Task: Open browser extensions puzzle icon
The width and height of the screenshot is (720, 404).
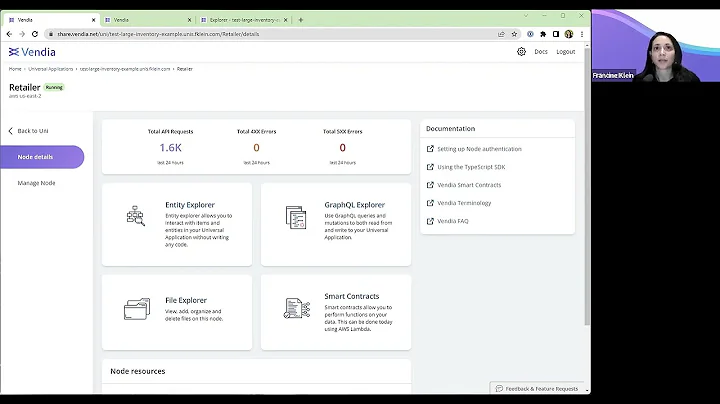Action: (543, 34)
